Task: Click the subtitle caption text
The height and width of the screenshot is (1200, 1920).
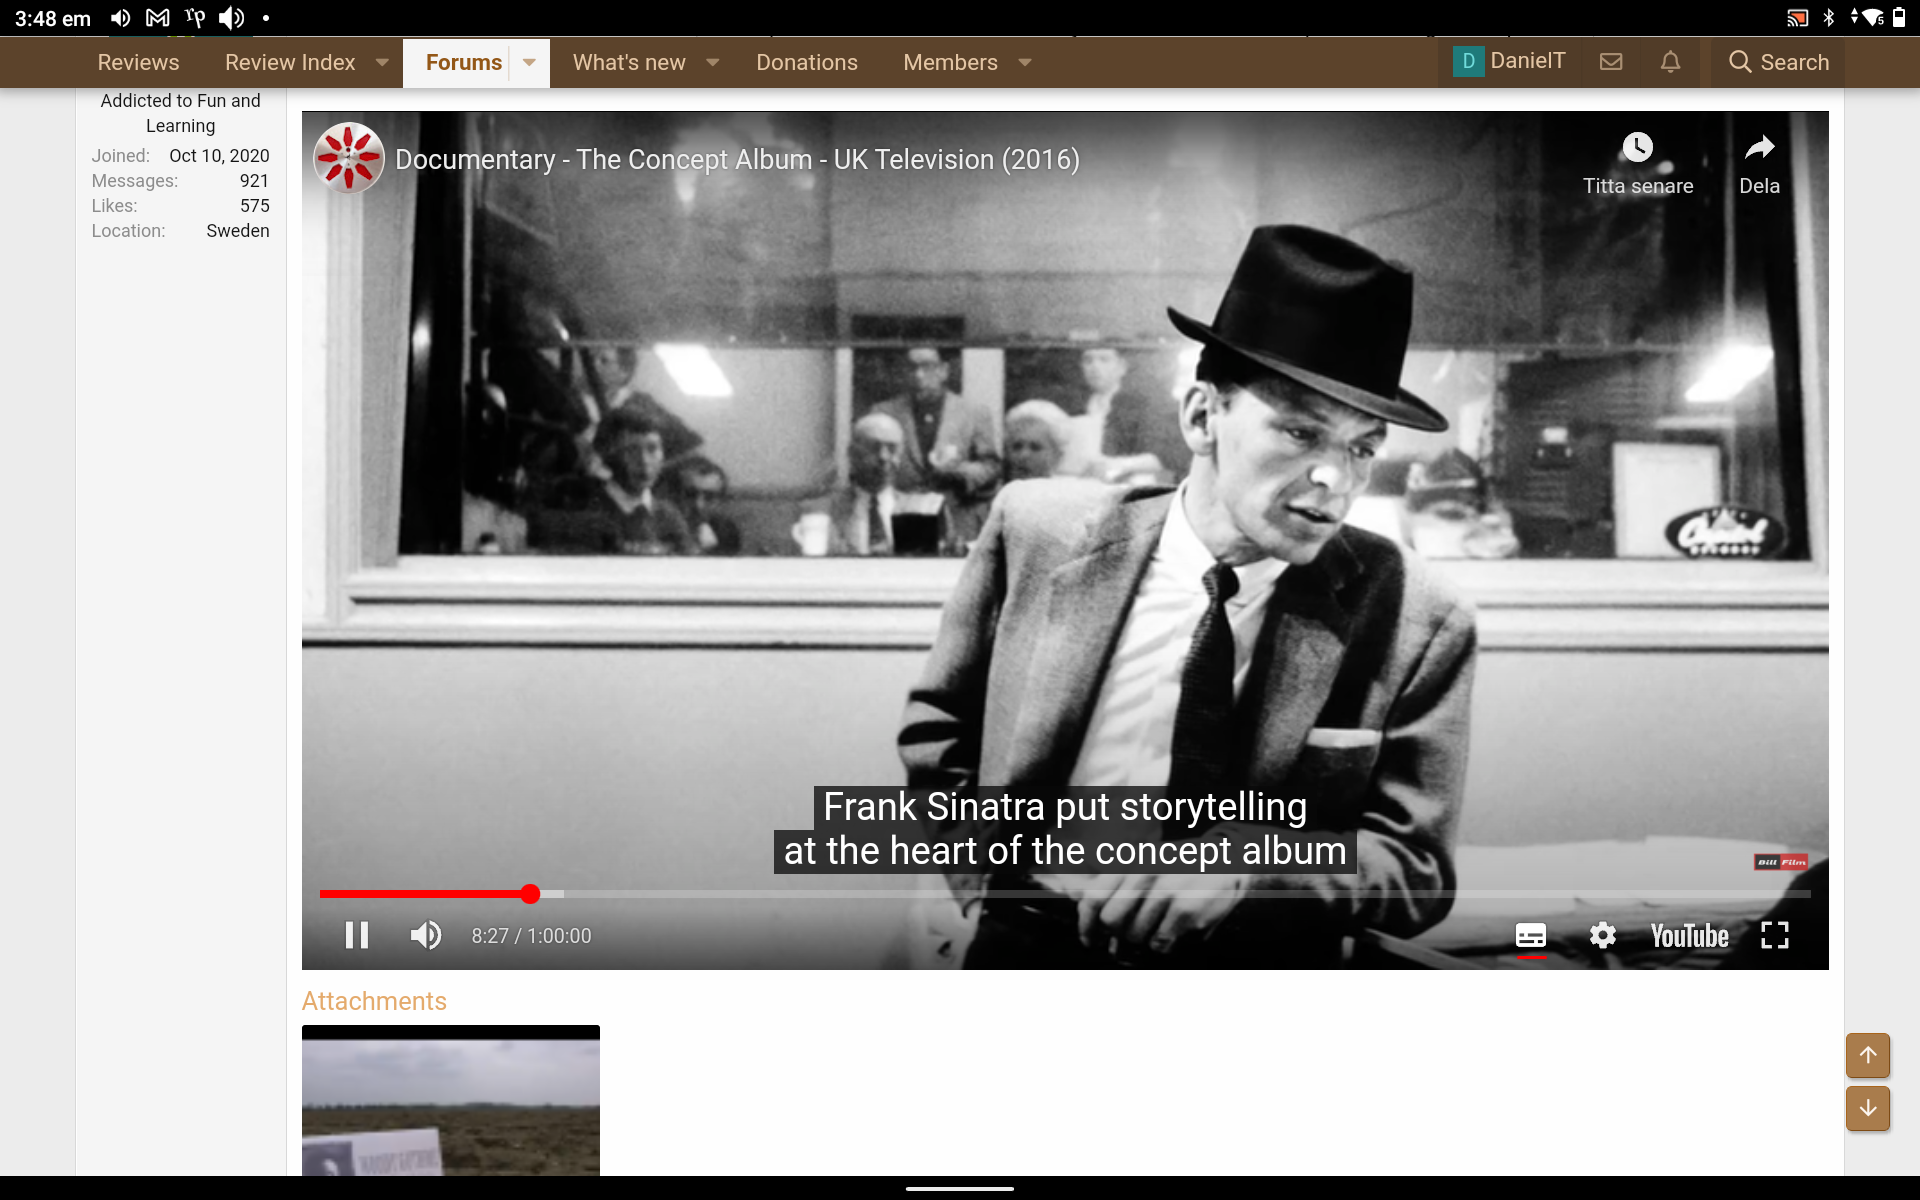Action: click(1065, 829)
